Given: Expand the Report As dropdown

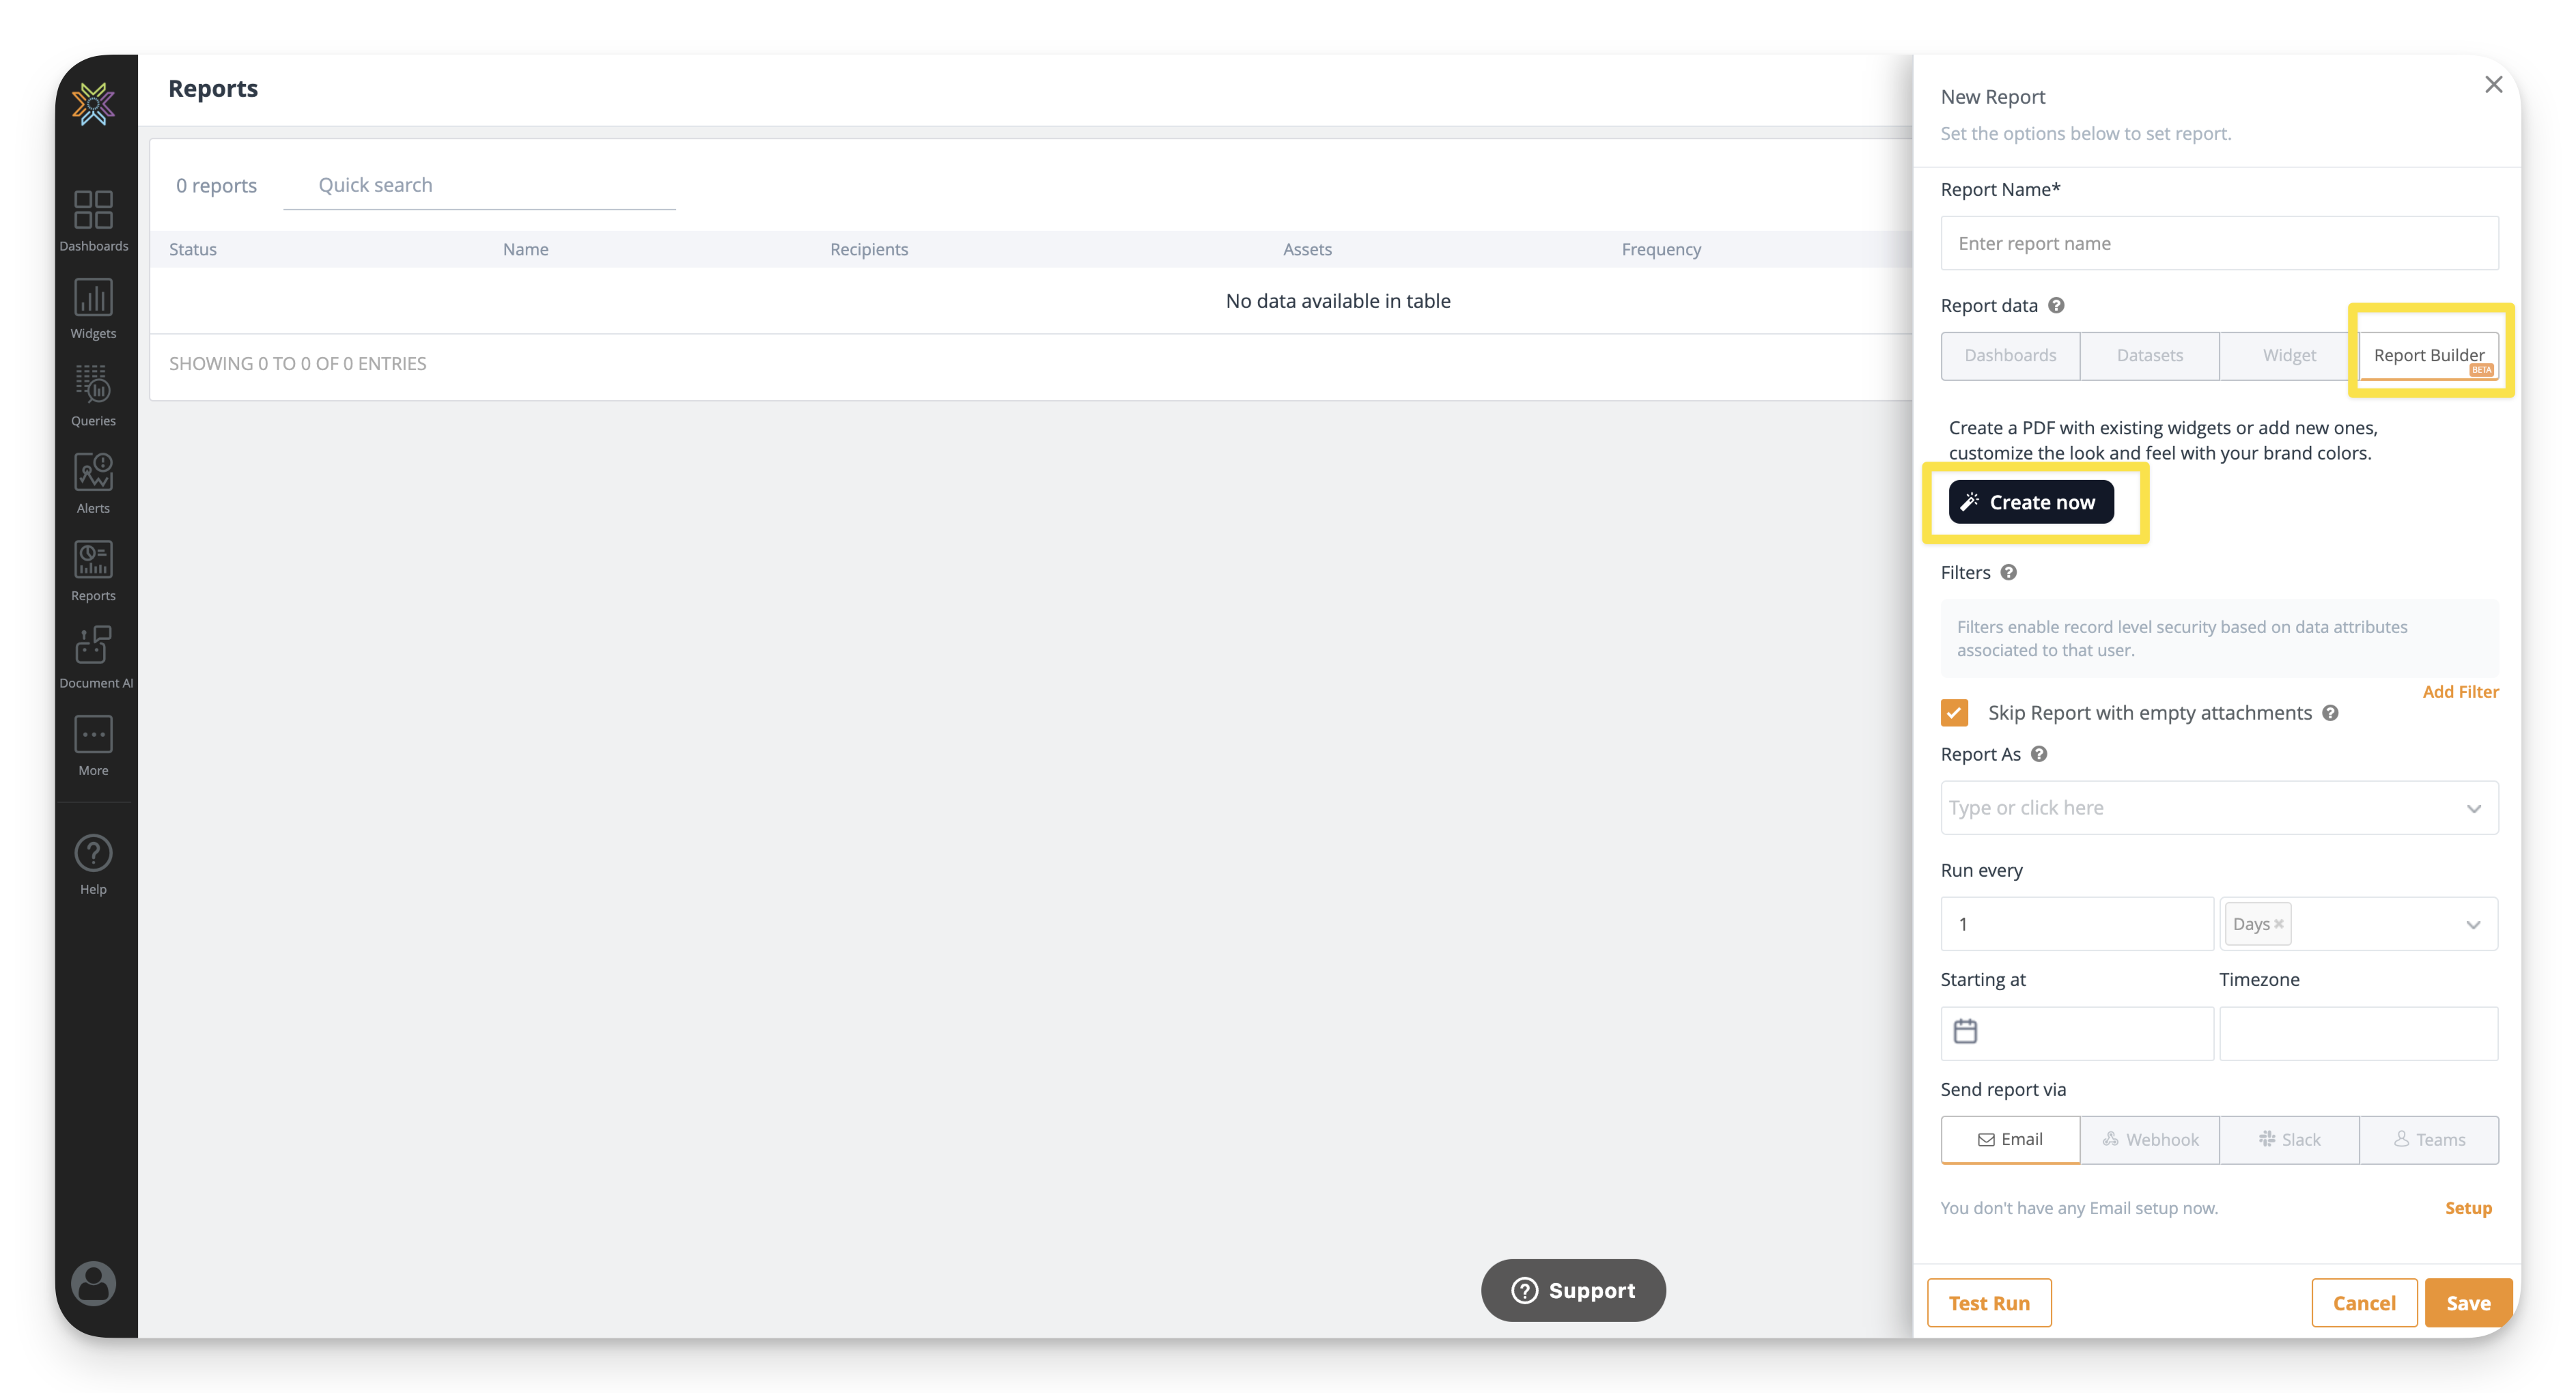Looking at the screenshot, I should 2473,808.
